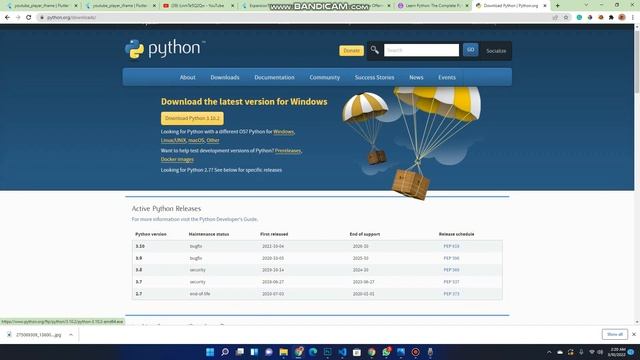640x360 pixels.
Task: Follow the Other platforms link
Action: click(213, 140)
